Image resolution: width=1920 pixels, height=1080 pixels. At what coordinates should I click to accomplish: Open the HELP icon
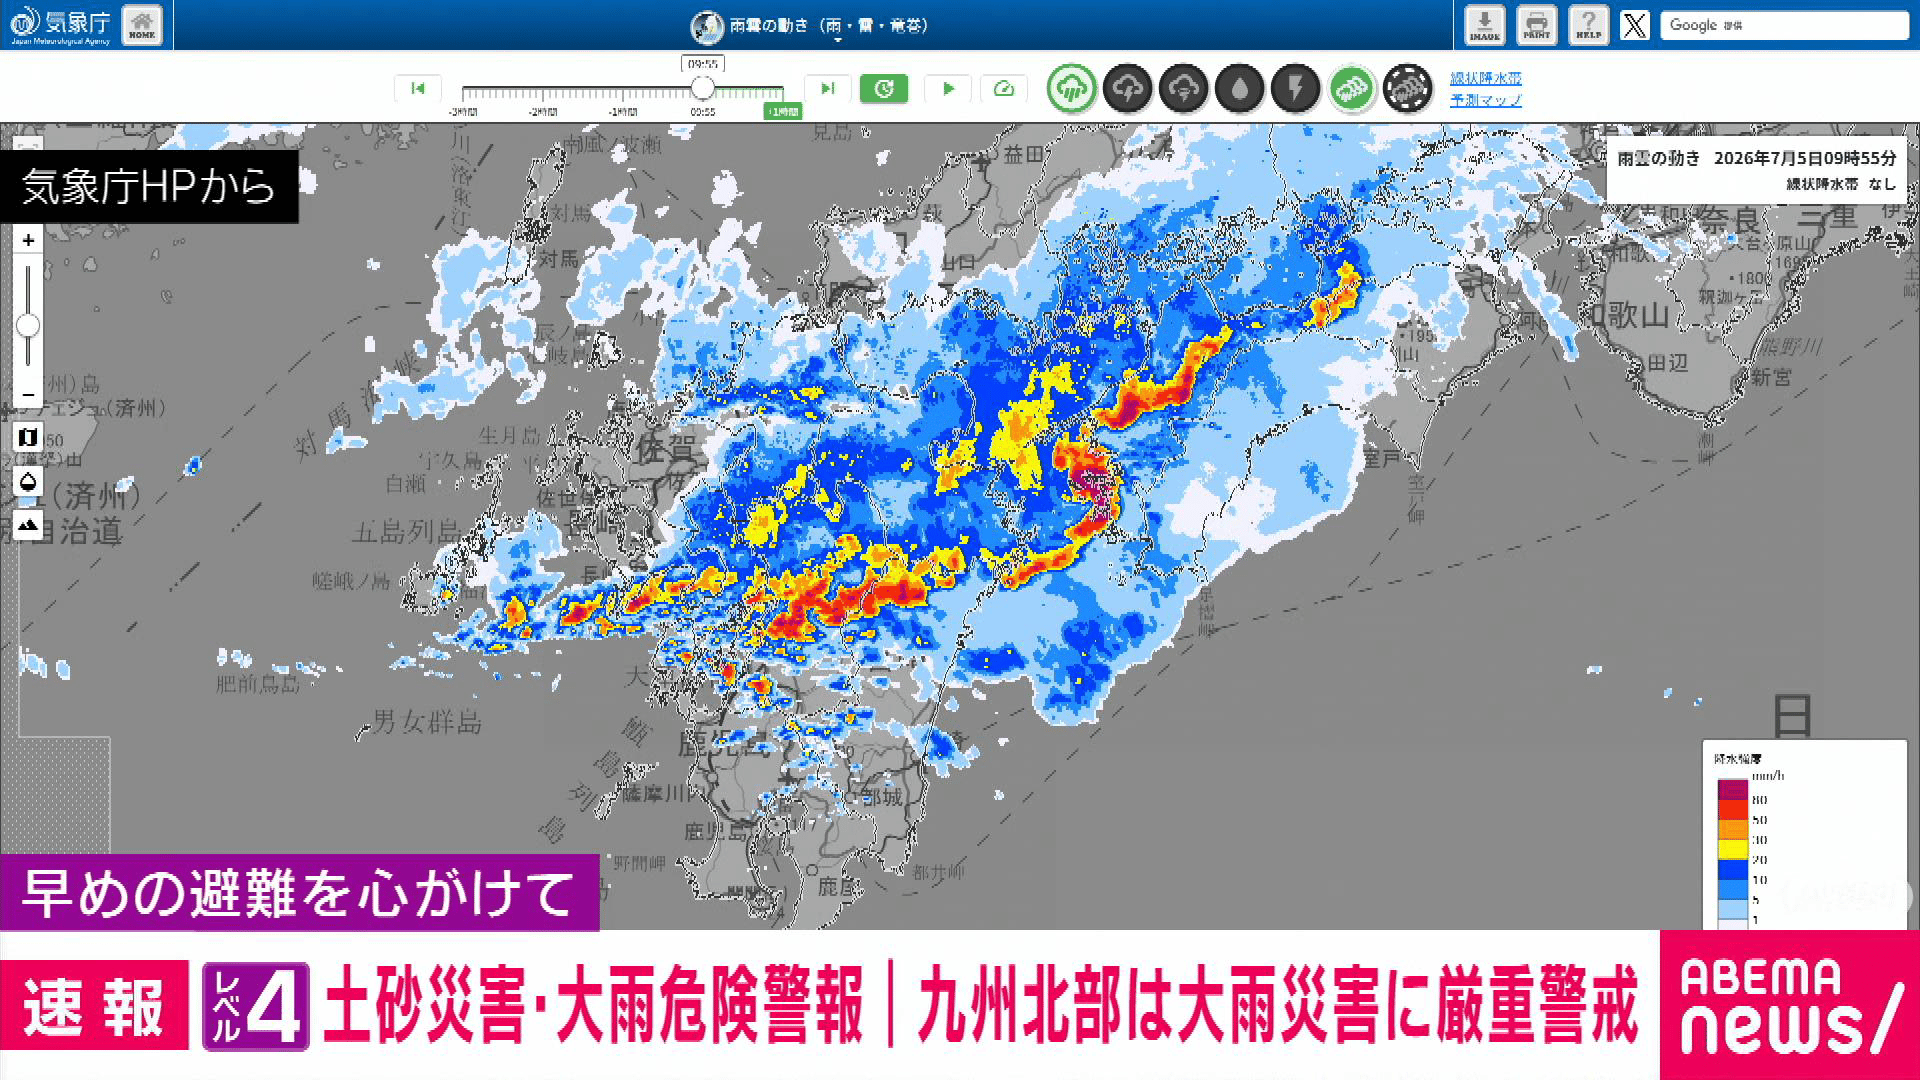1589,25
